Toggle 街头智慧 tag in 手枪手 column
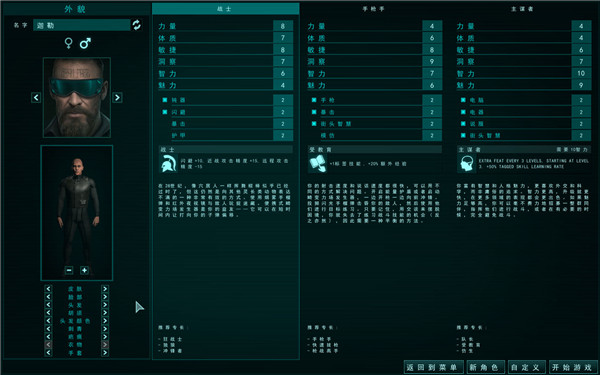 click(x=314, y=124)
